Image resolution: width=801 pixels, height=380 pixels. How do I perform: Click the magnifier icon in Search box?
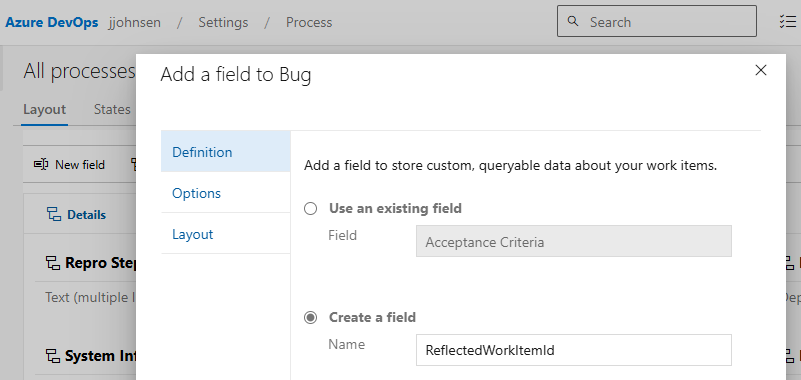click(574, 21)
